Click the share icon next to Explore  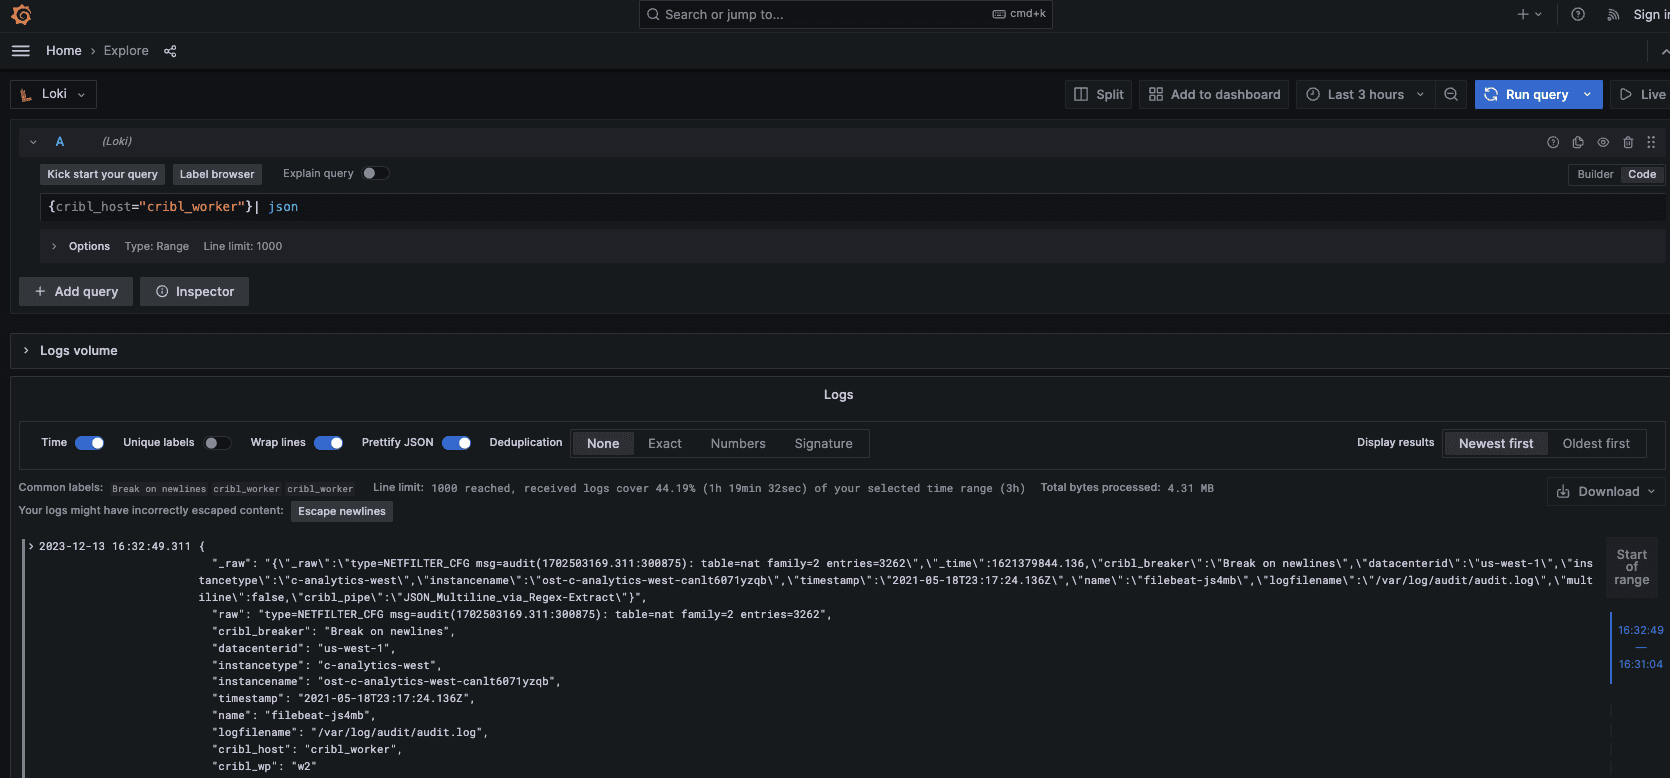tap(170, 51)
